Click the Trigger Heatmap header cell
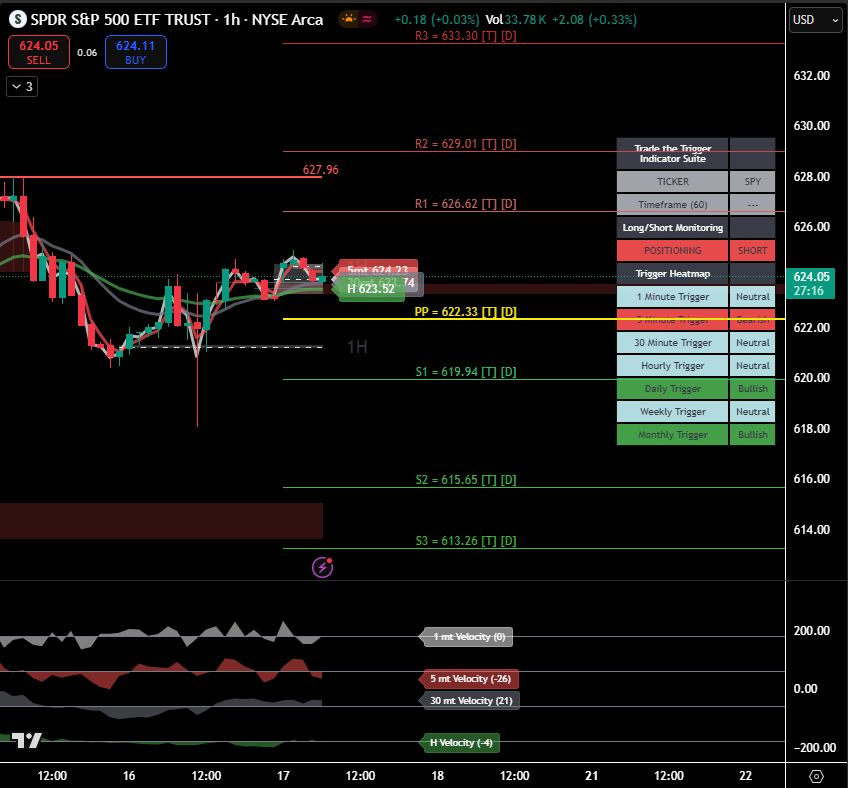This screenshot has width=848, height=788. click(673, 274)
